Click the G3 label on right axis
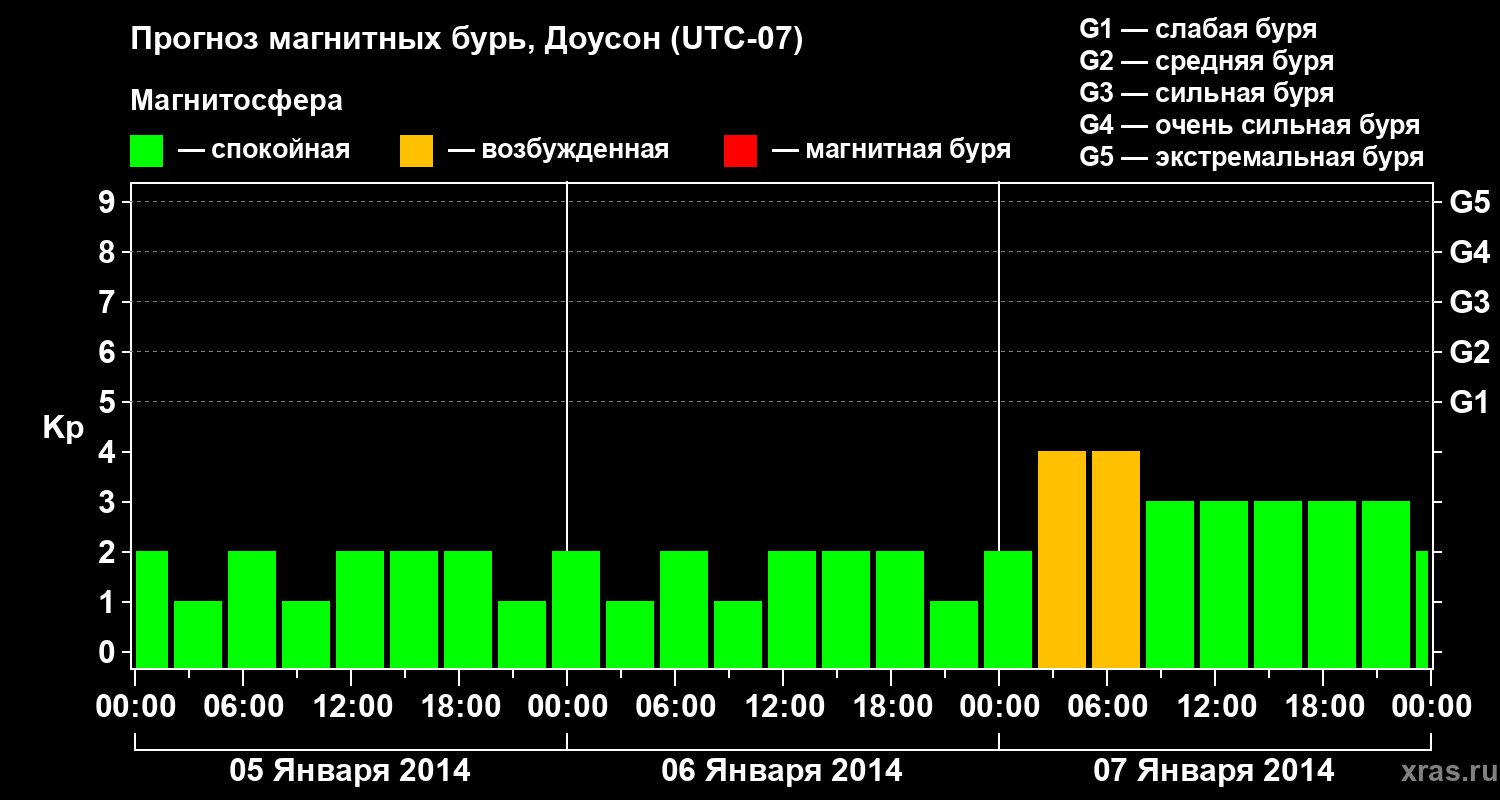Image resolution: width=1500 pixels, height=800 pixels. [1469, 303]
